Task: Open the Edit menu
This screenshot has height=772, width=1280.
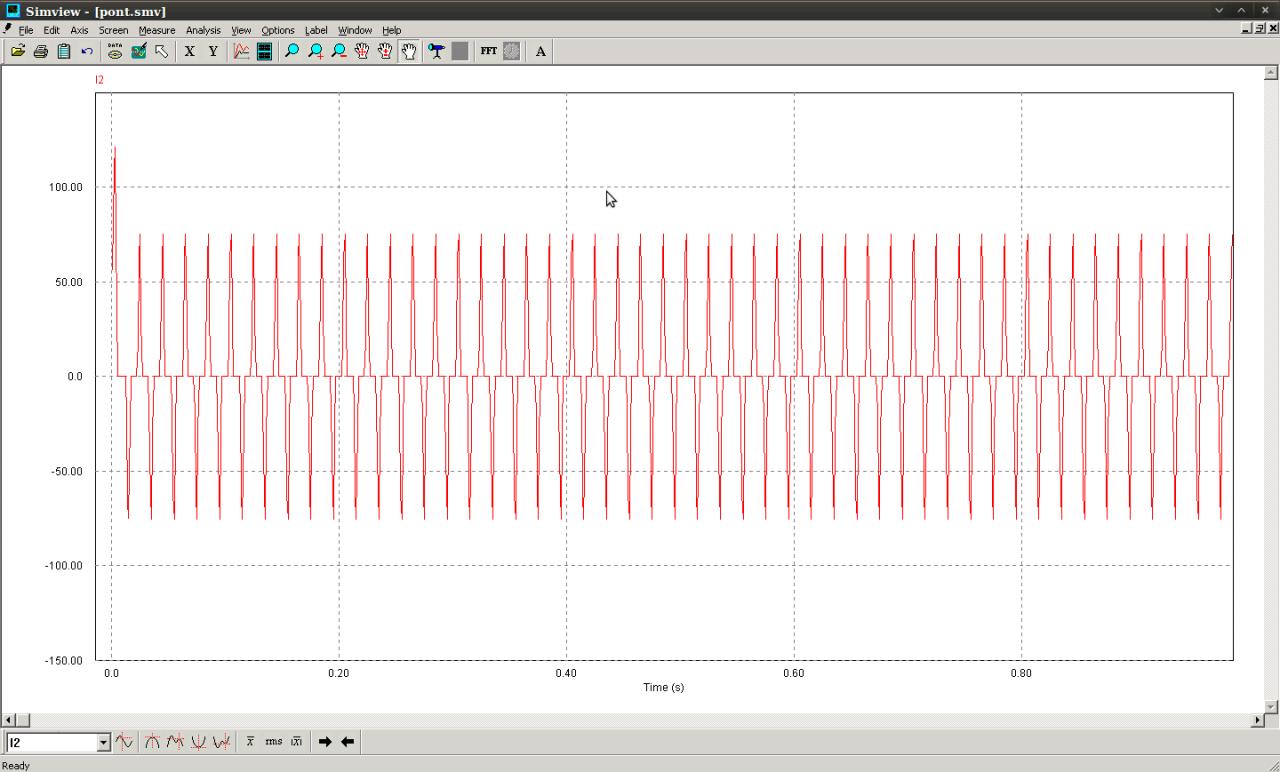Action: (51, 30)
